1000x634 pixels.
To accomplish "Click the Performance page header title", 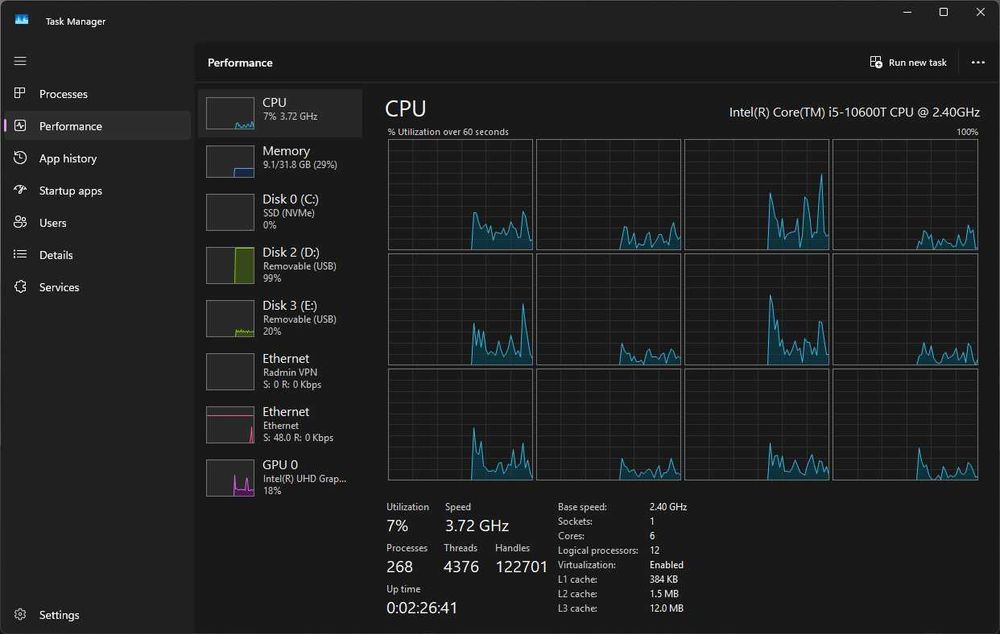I will (240, 63).
